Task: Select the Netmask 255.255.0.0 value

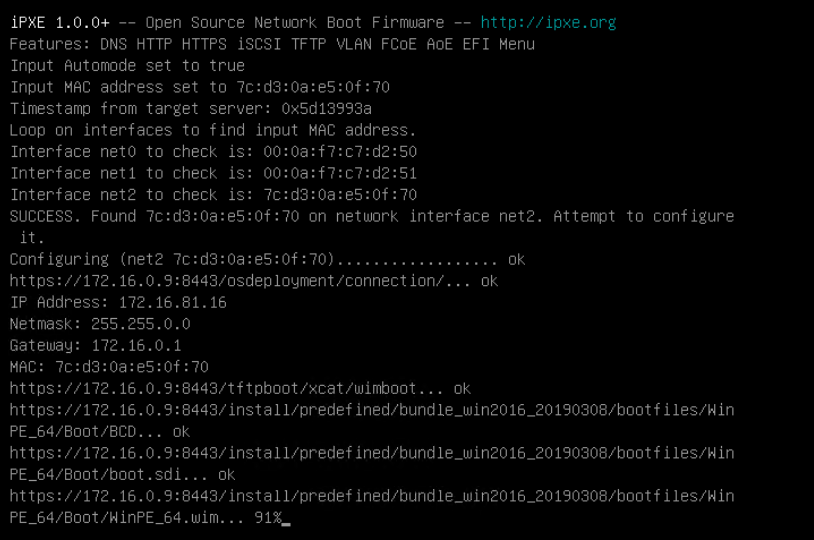Action: [141, 325]
